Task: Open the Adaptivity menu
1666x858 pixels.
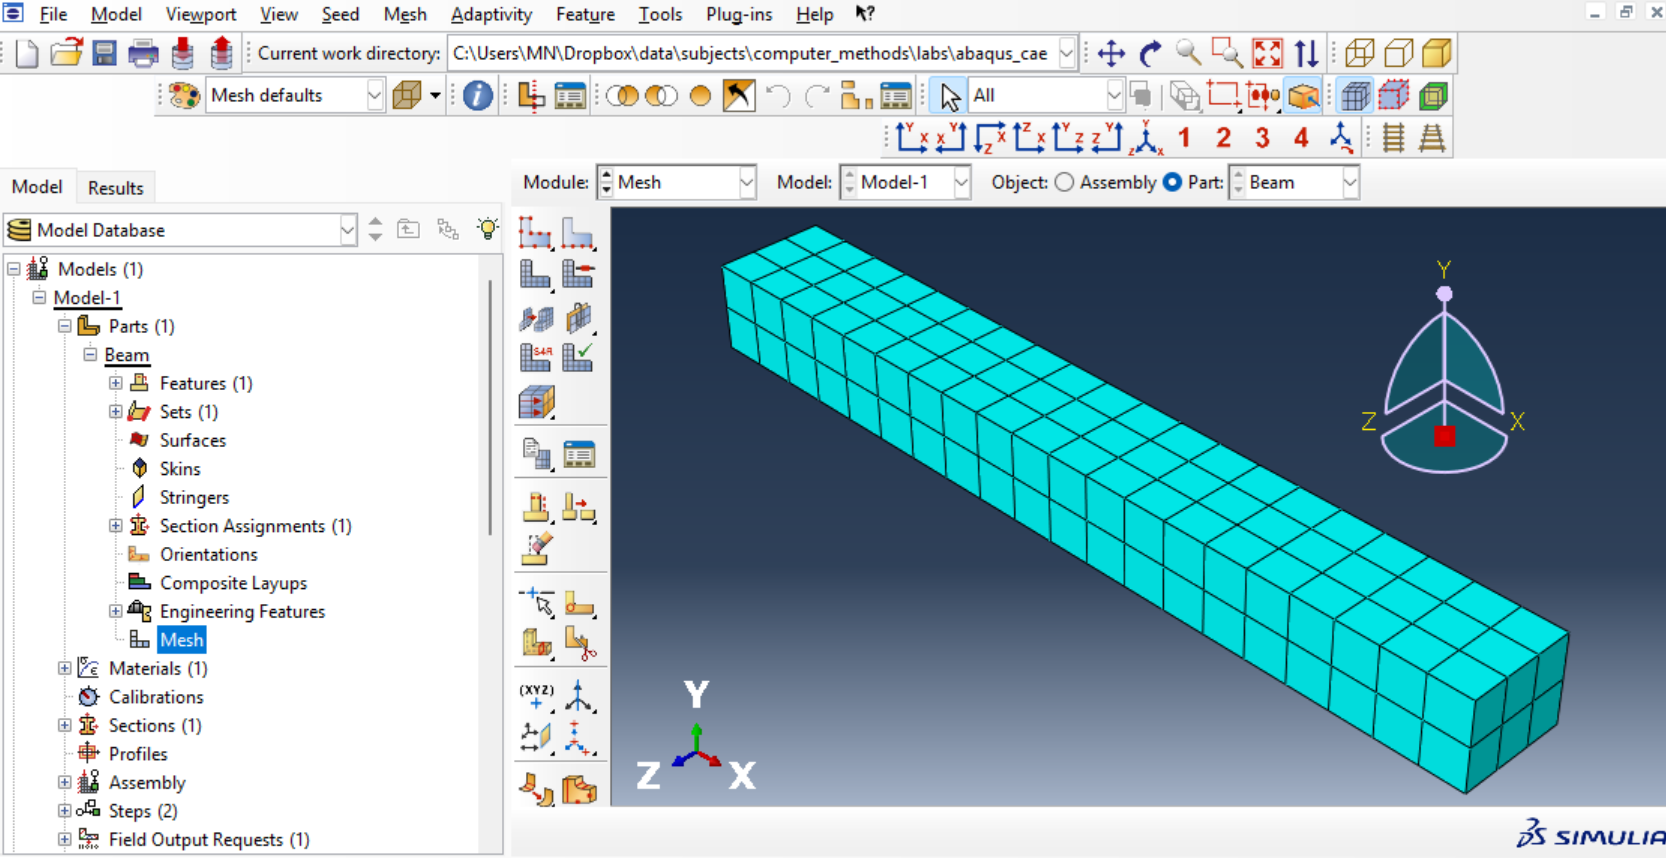Action: tap(491, 14)
